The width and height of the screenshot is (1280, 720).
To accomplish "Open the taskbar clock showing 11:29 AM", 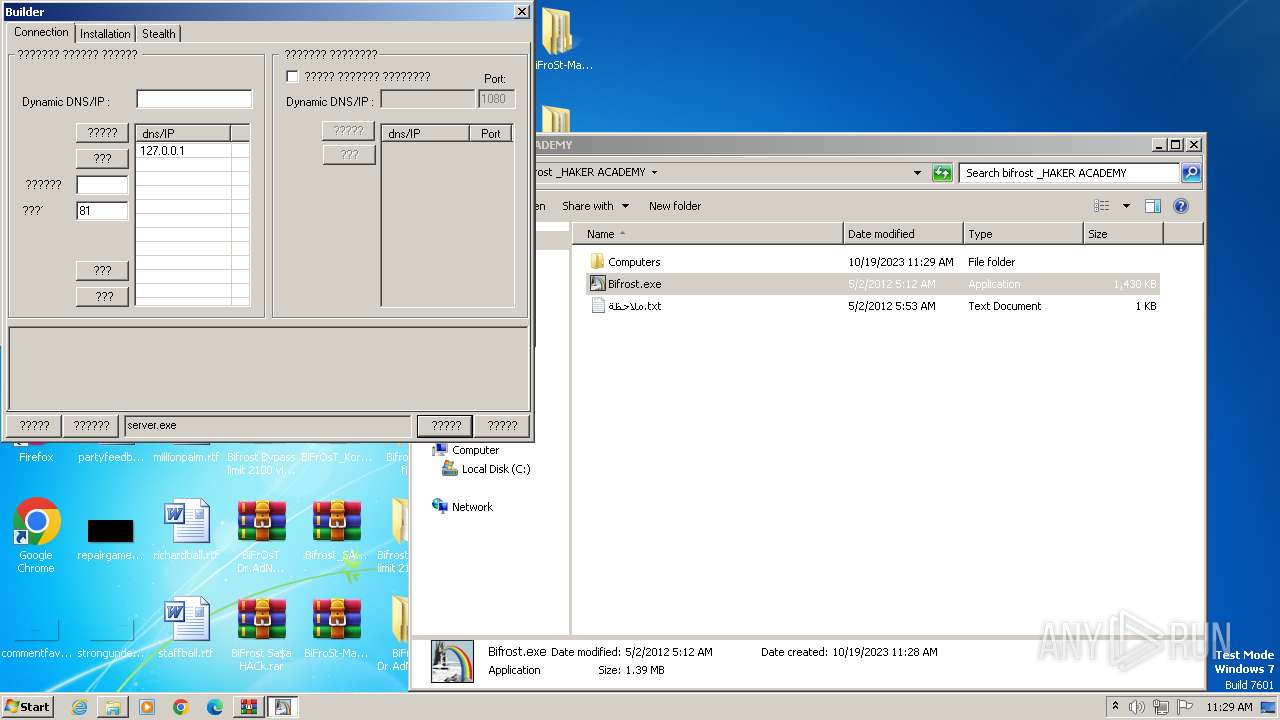I will pyautogui.click(x=1229, y=707).
